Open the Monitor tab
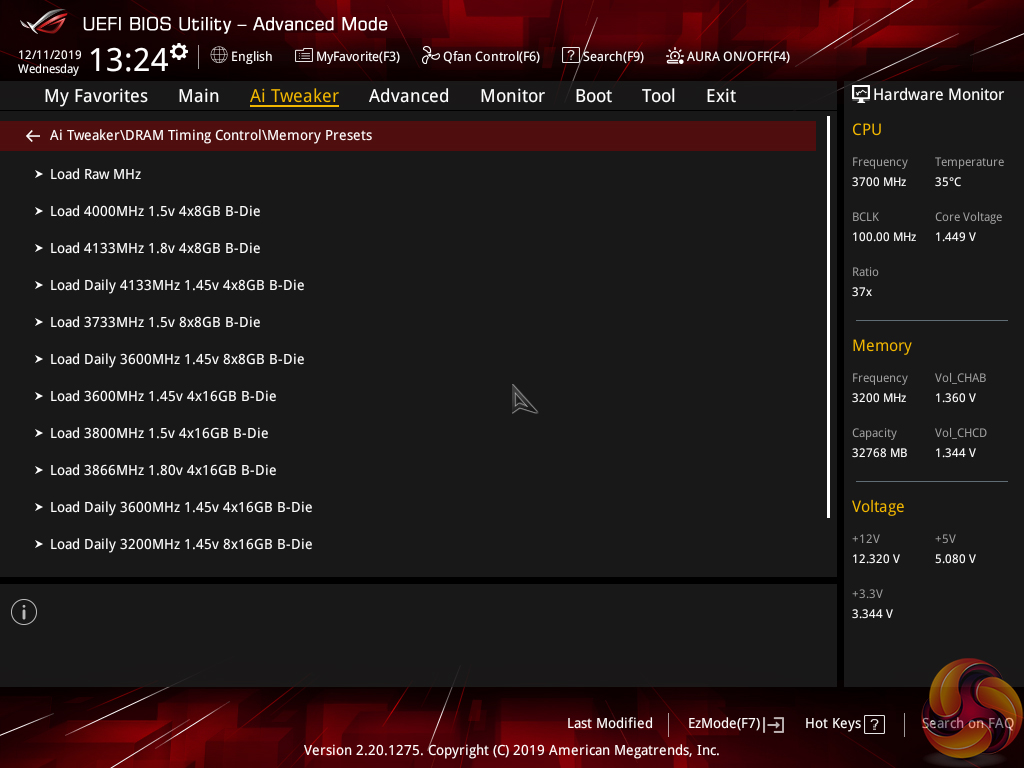The image size is (1024, 768). pos(512,96)
